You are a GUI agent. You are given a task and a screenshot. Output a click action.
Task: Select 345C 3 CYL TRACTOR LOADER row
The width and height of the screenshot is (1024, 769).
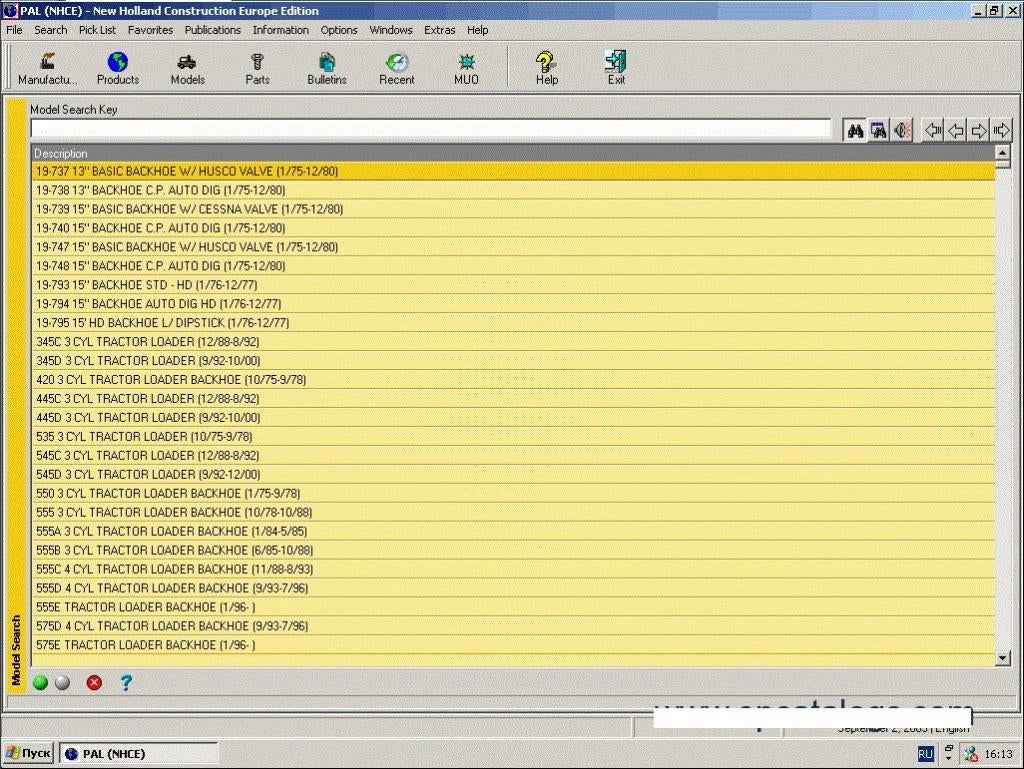coord(513,341)
